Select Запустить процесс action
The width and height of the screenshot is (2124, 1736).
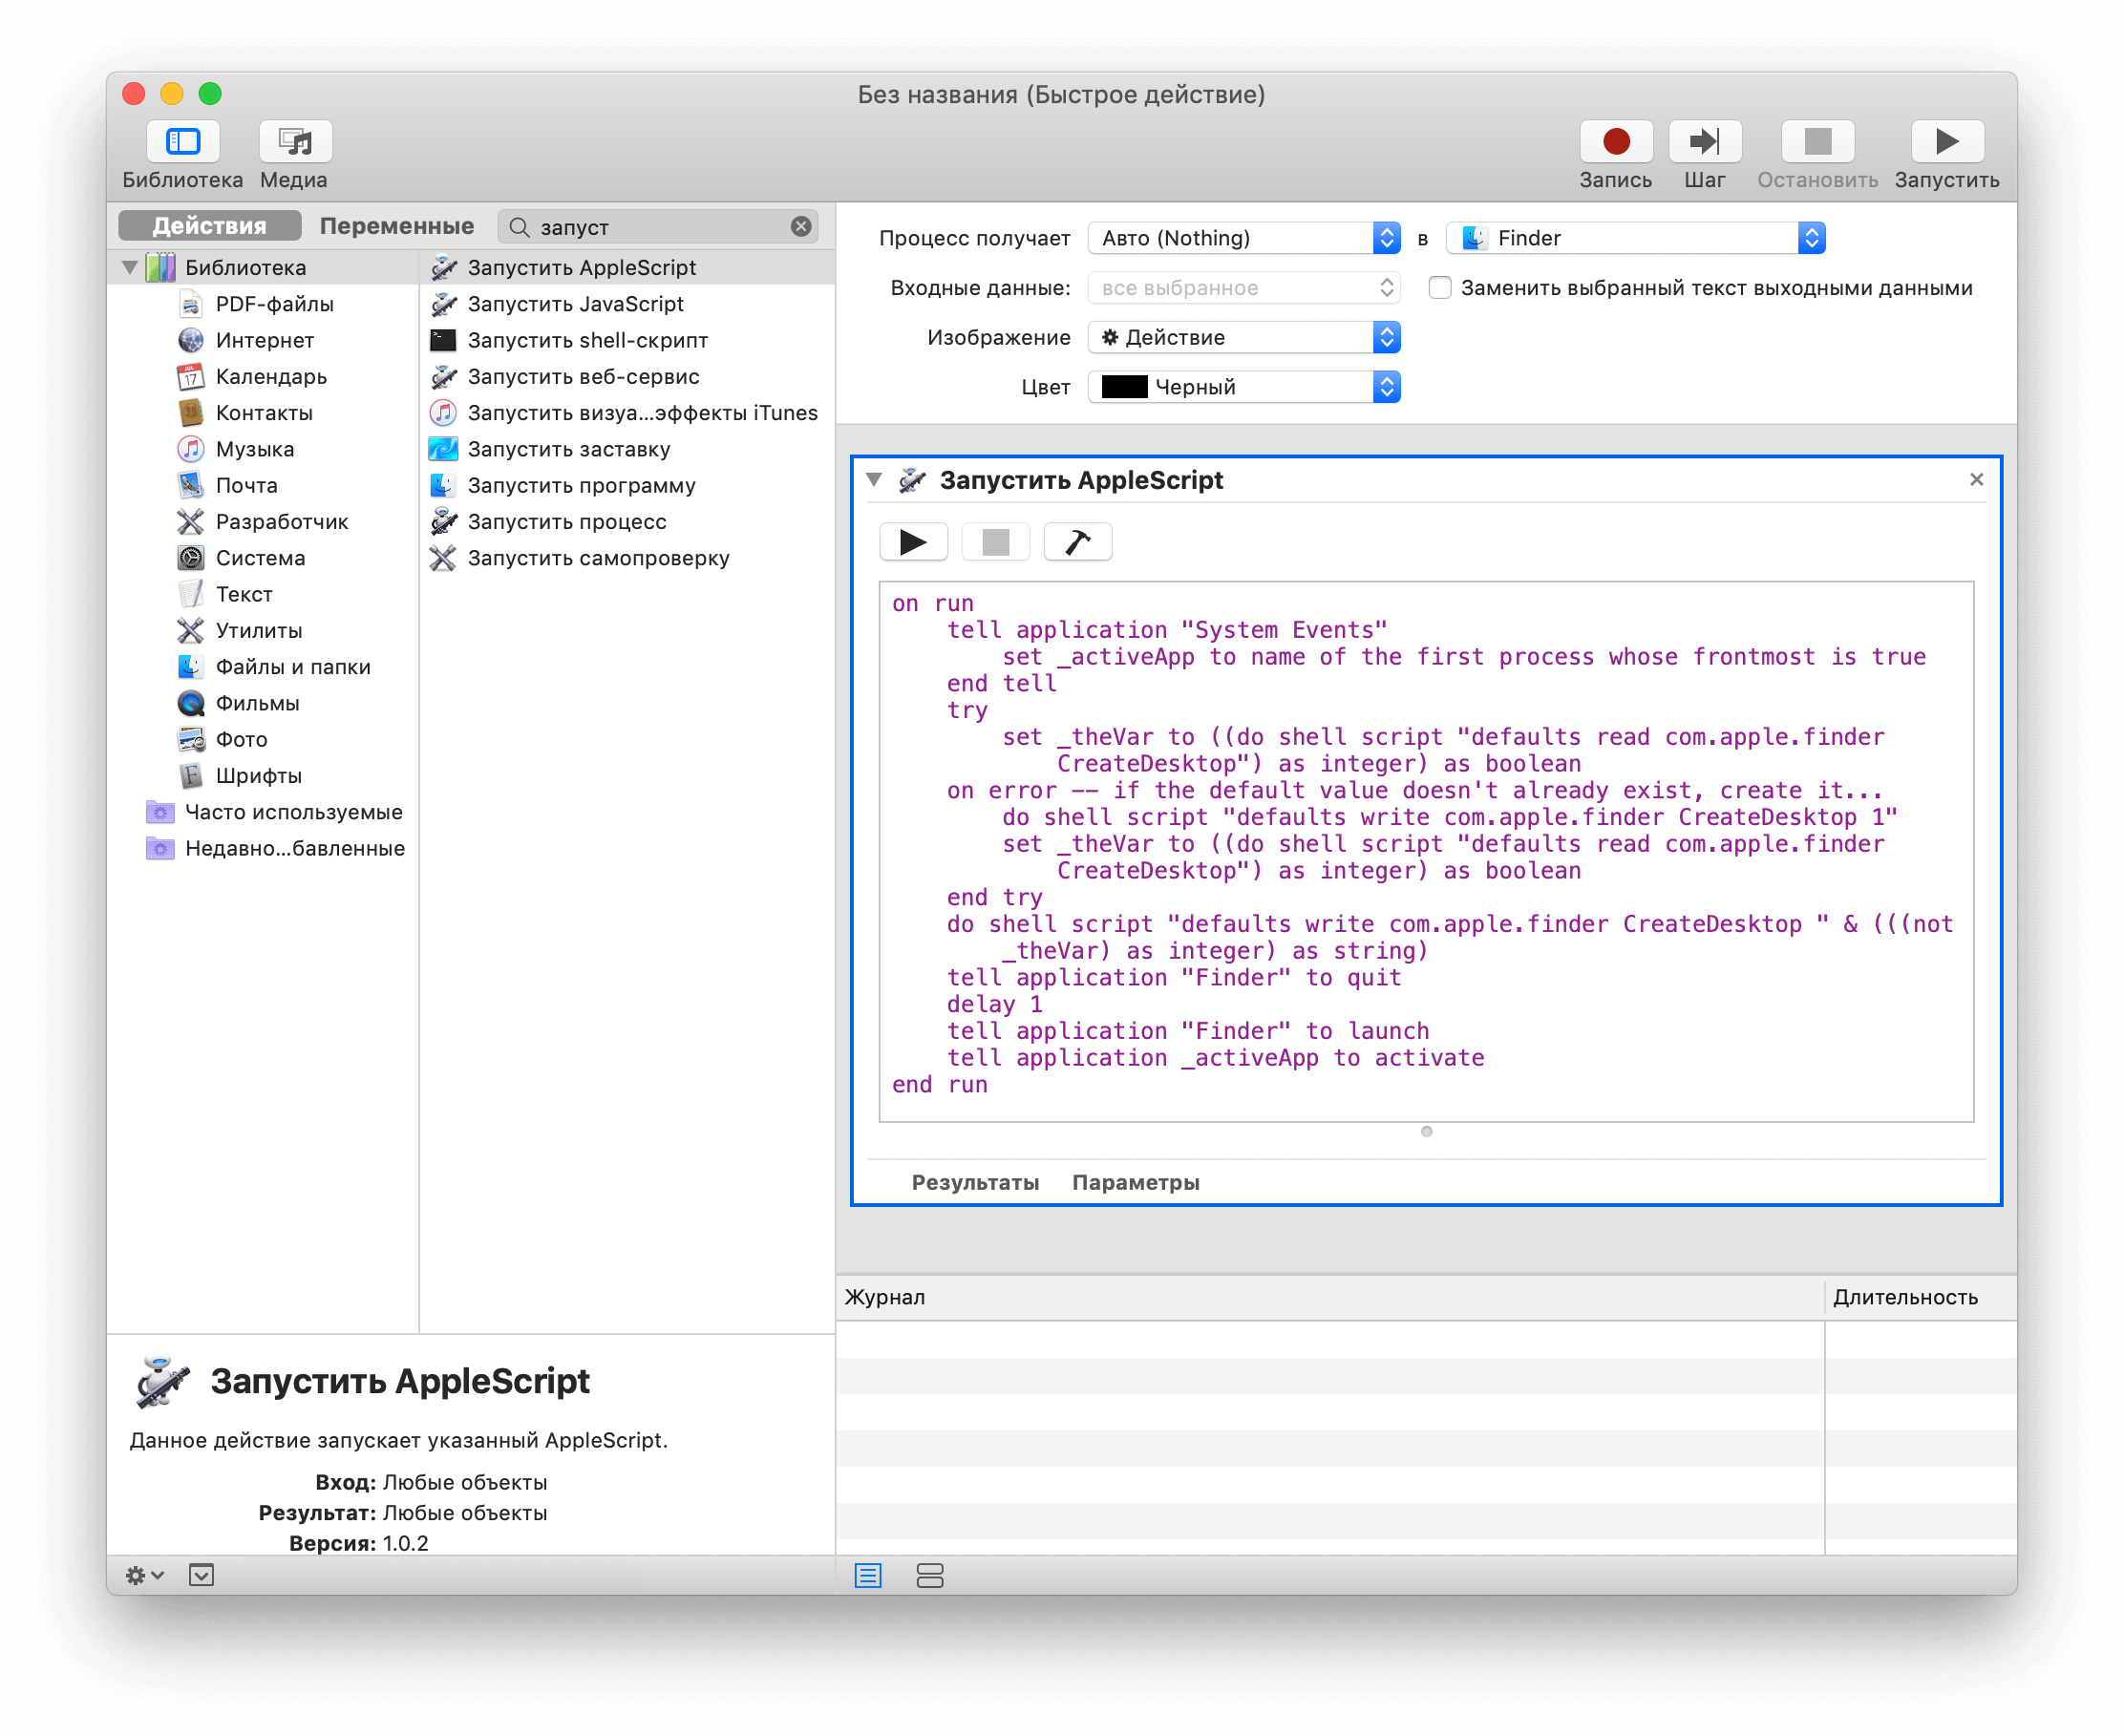coord(627,522)
